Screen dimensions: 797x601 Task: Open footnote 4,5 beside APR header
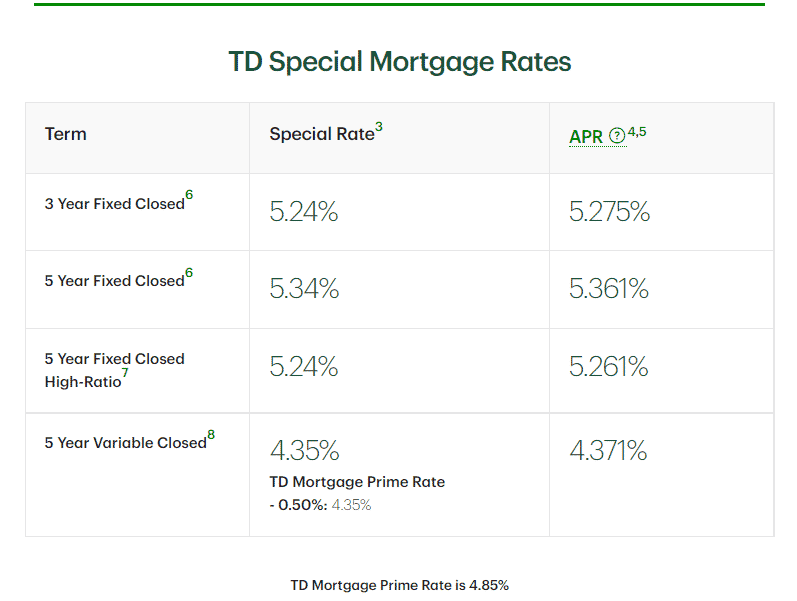point(639,129)
